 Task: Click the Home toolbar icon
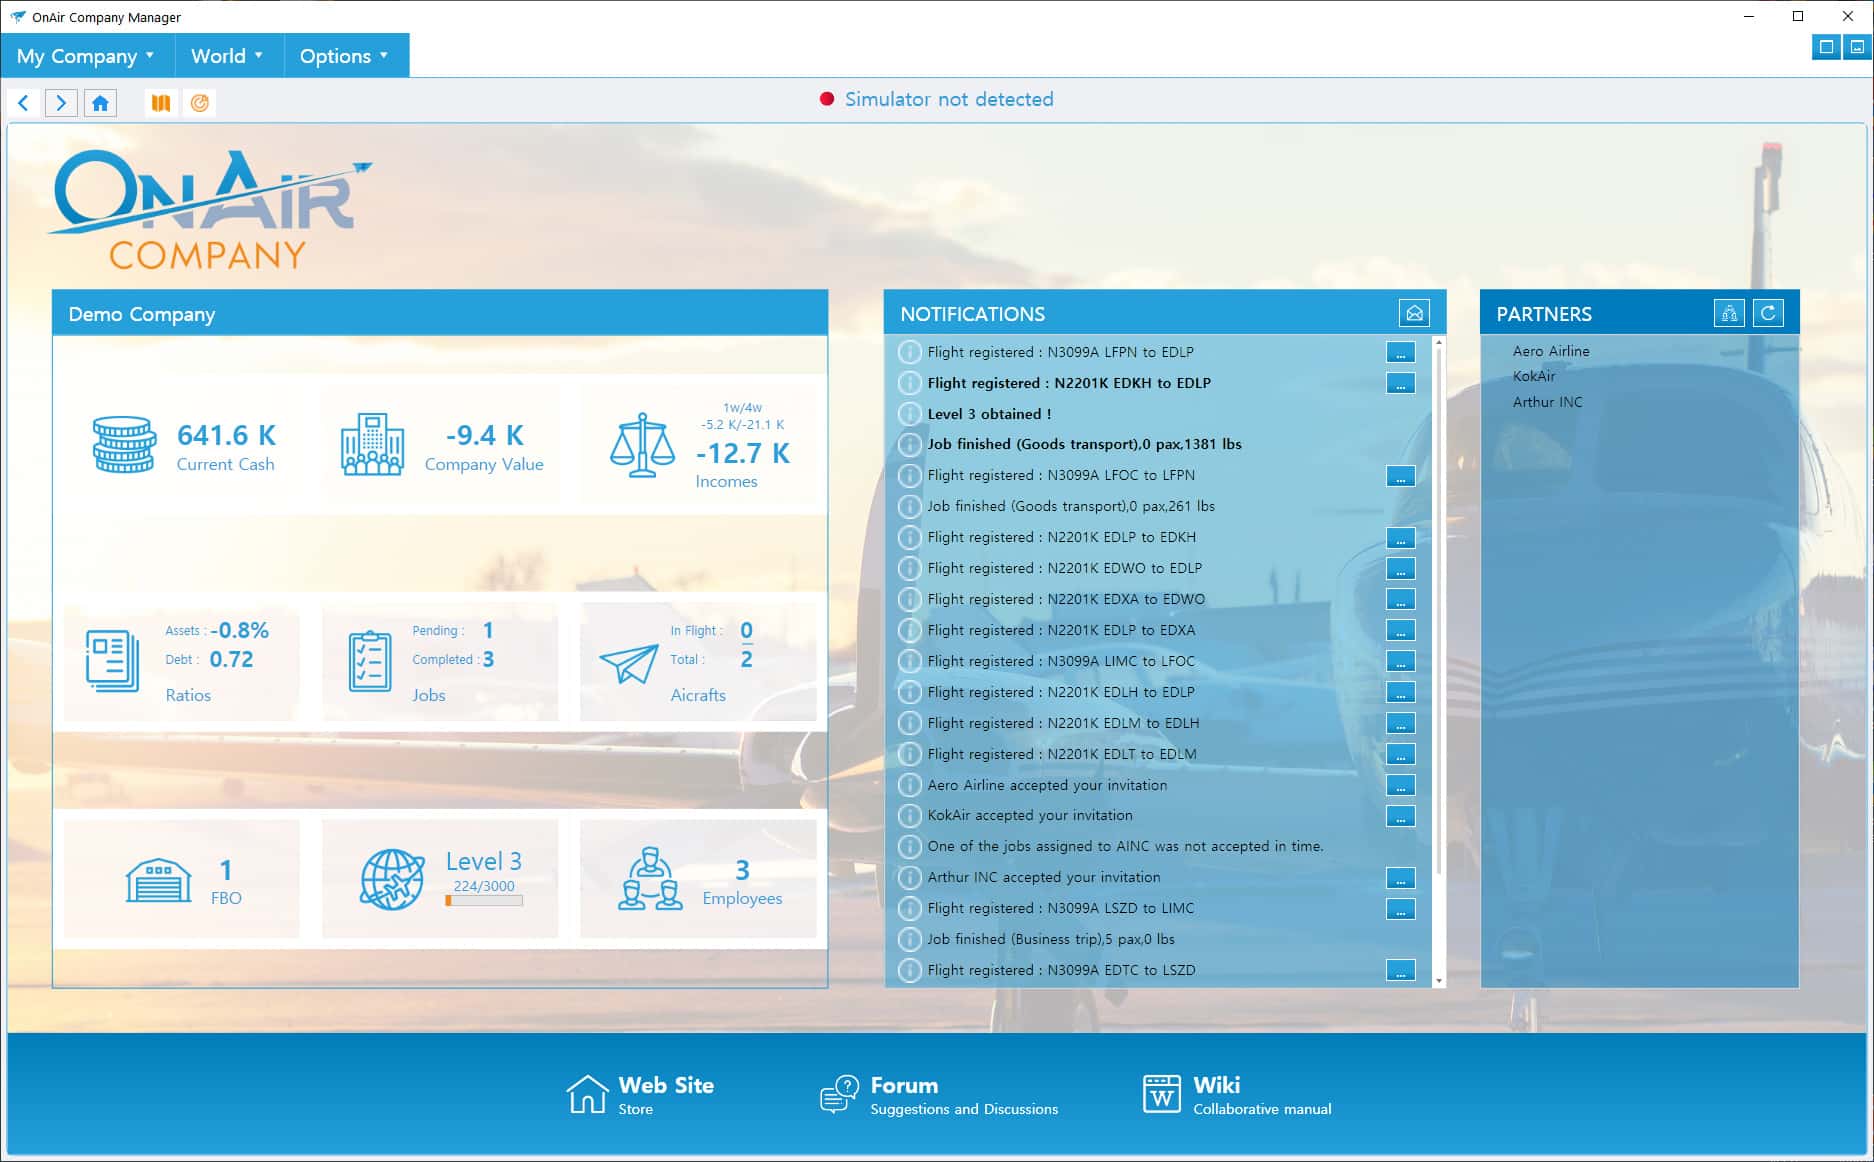click(x=100, y=103)
